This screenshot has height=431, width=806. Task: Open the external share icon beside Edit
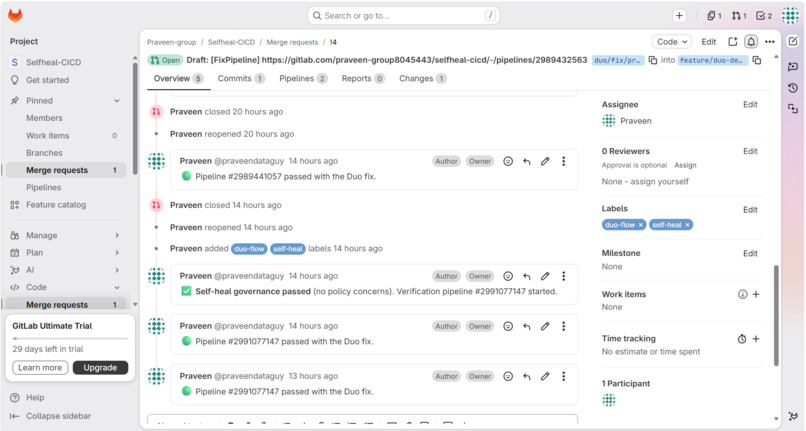click(733, 42)
